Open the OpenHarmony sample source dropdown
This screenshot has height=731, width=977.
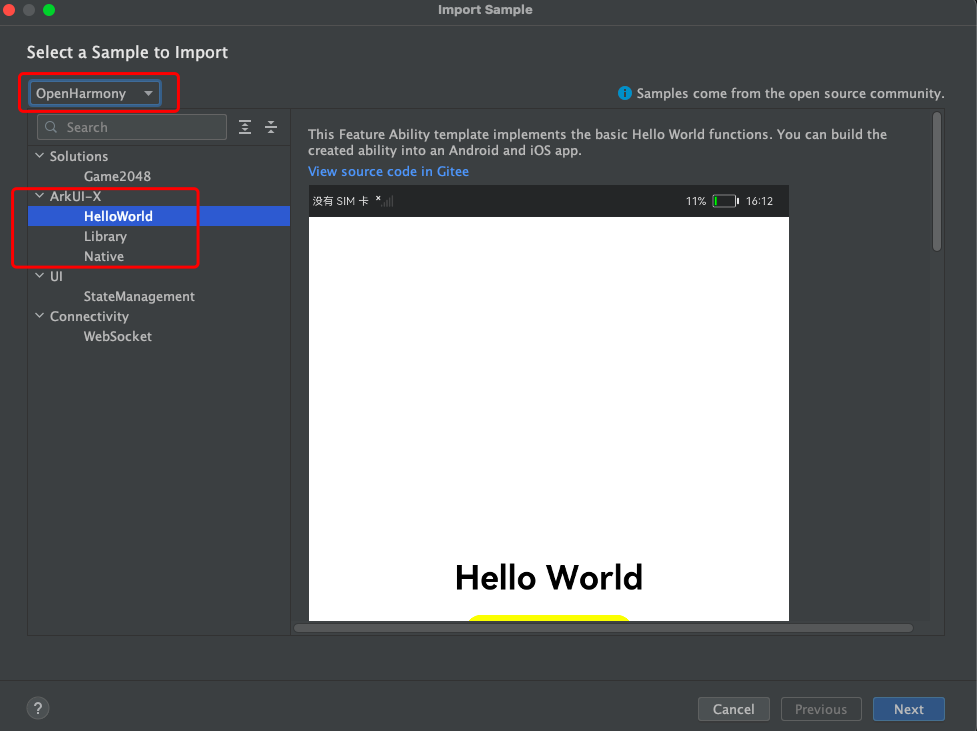pyautogui.click(x=95, y=93)
